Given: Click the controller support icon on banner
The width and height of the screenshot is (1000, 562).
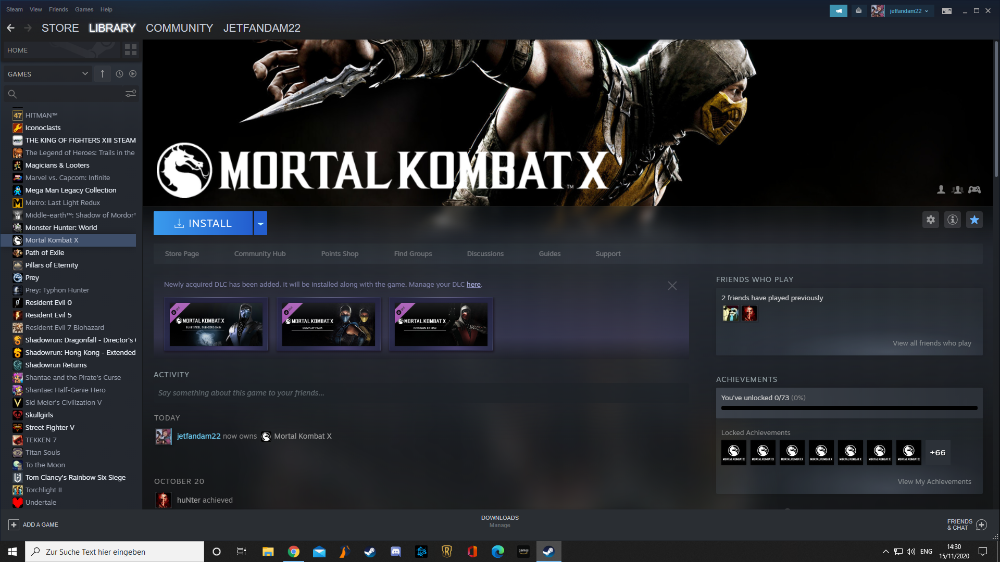Looking at the screenshot, I should point(974,189).
